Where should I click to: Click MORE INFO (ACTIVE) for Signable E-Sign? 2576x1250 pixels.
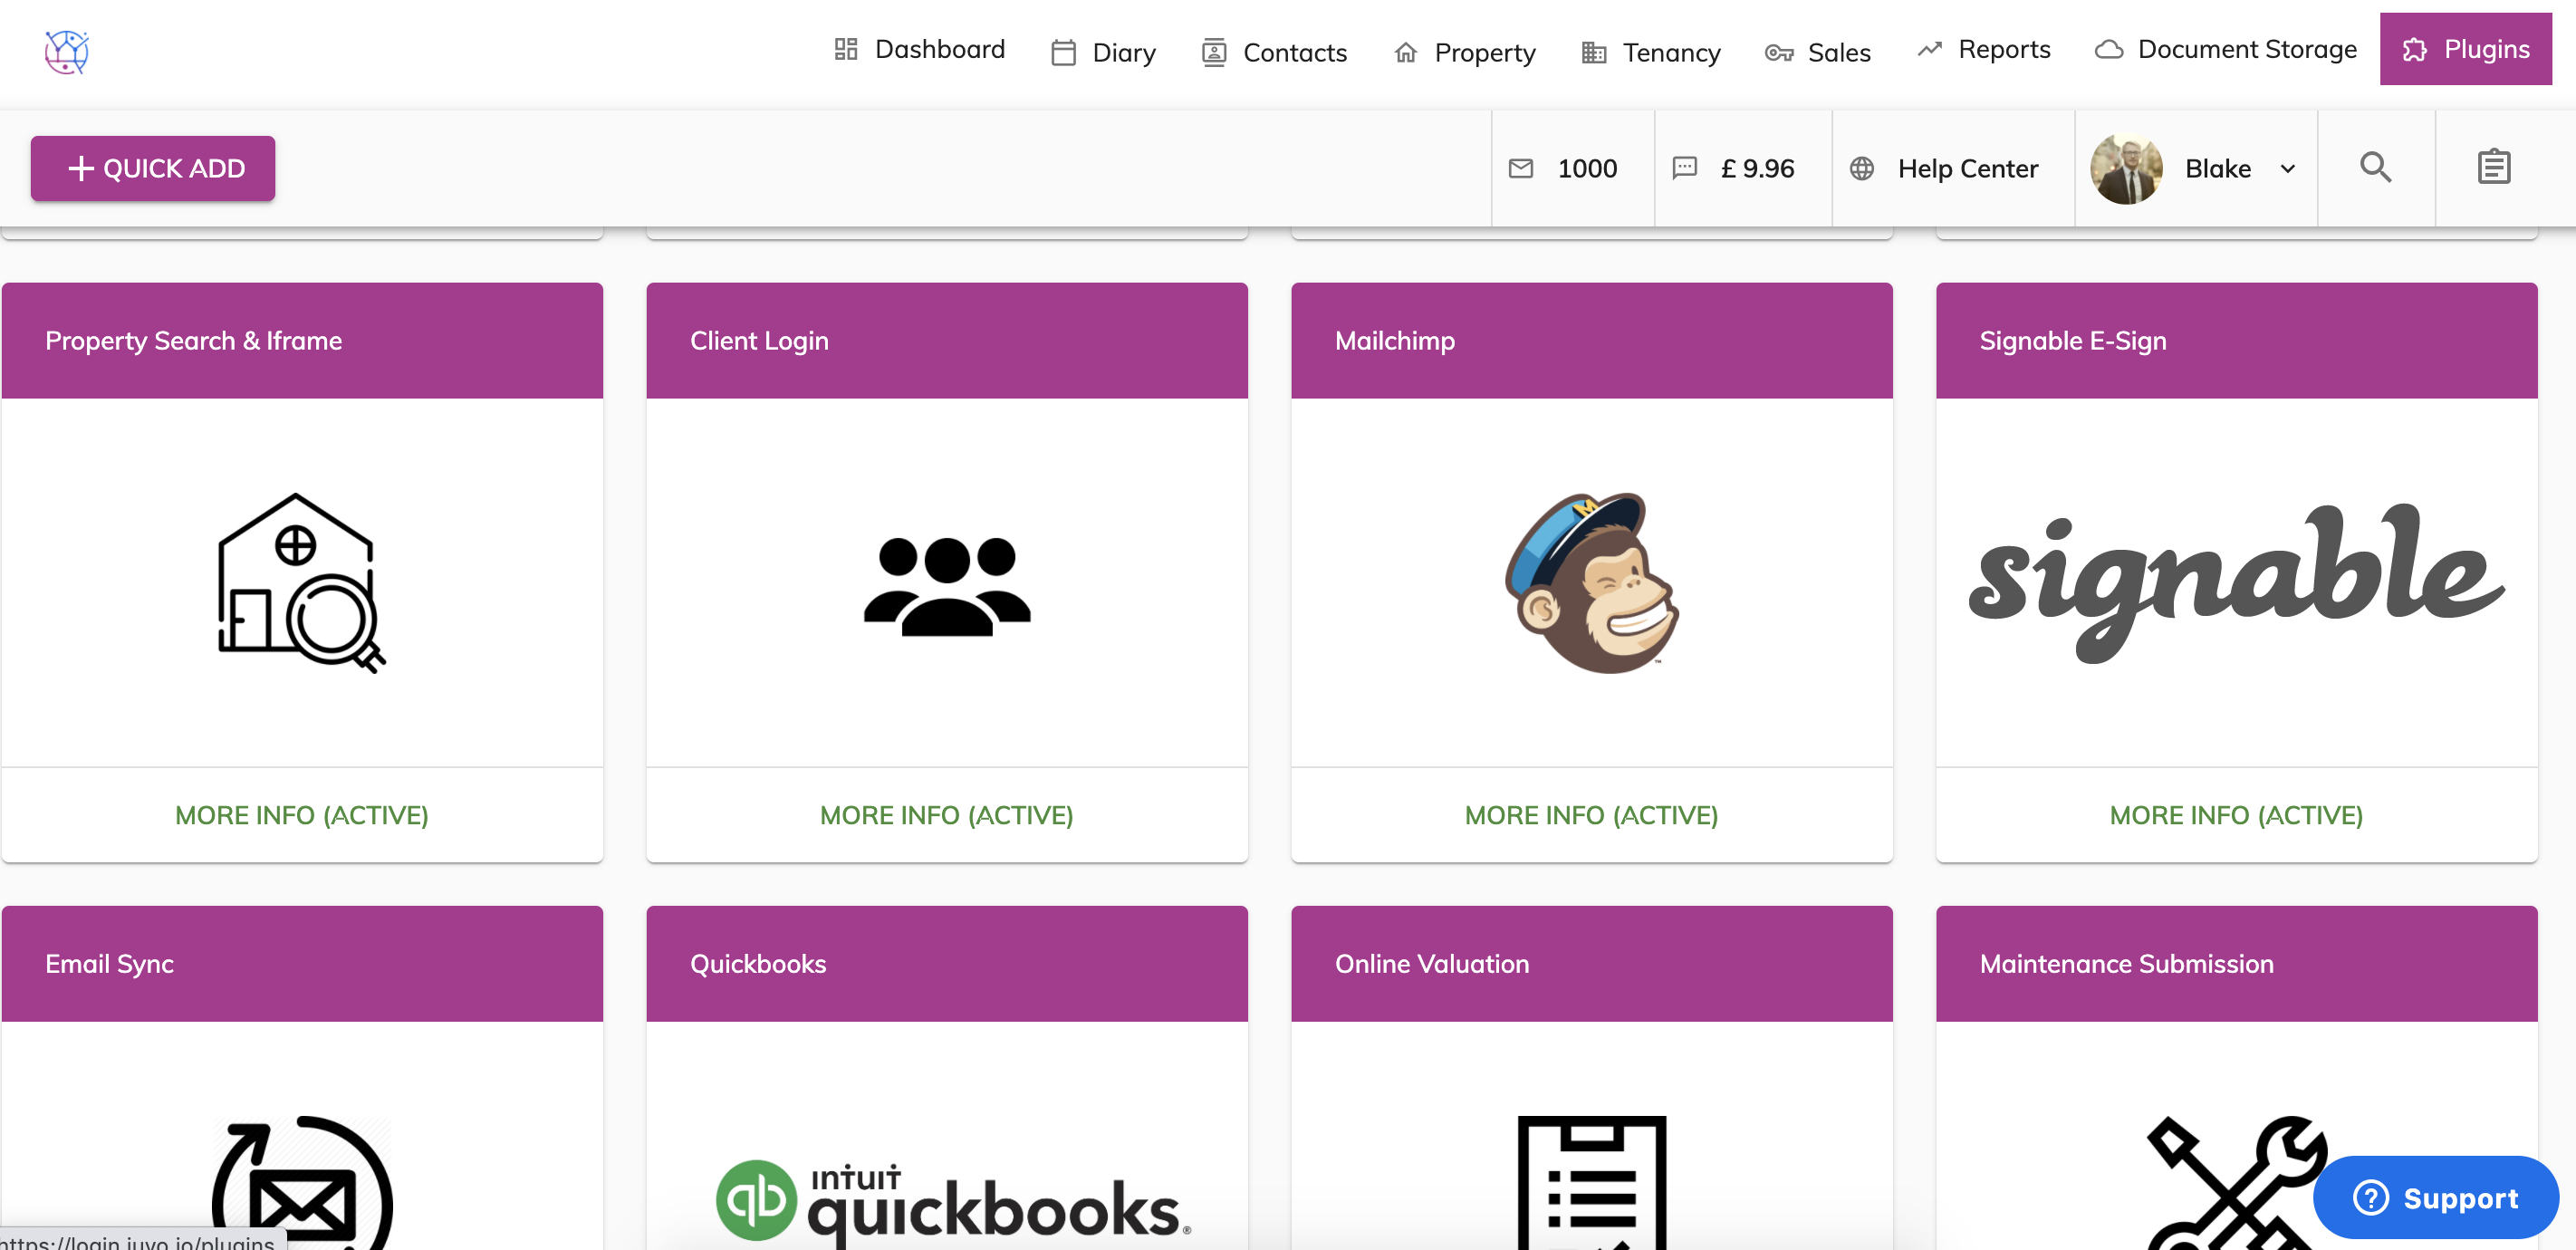click(2236, 814)
